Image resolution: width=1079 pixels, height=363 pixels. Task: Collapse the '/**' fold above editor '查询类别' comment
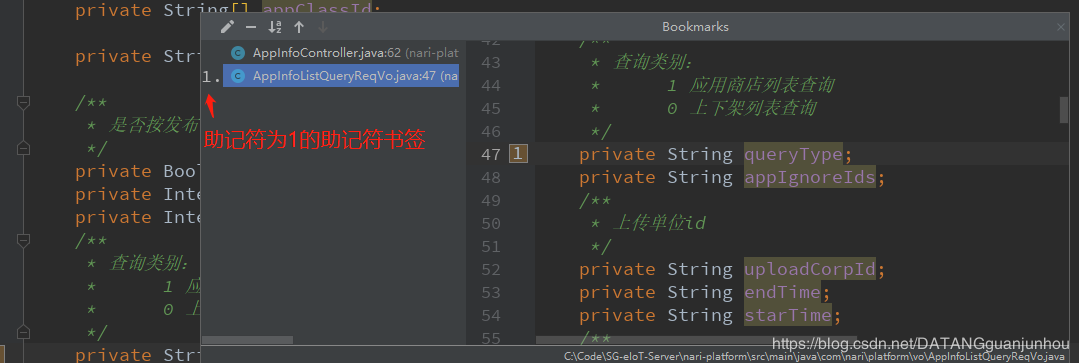pyautogui.click(x=23, y=240)
